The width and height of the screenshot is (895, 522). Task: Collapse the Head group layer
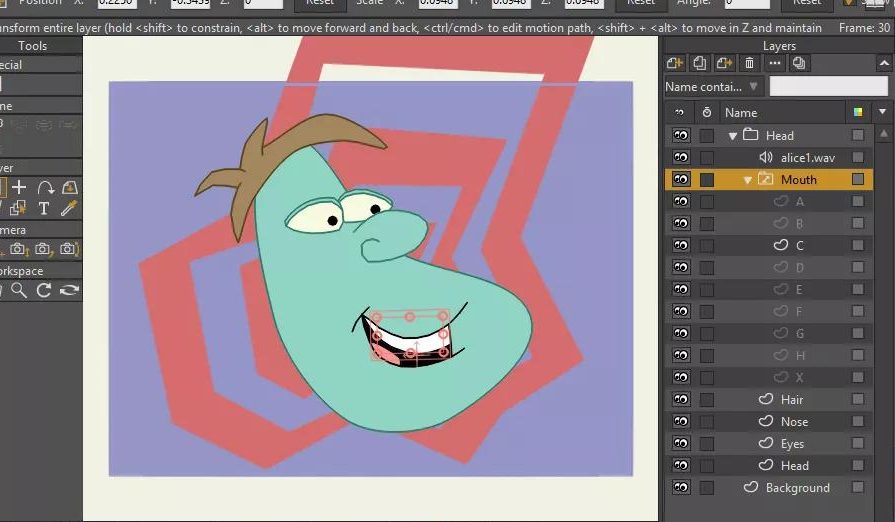pos(733,136)
